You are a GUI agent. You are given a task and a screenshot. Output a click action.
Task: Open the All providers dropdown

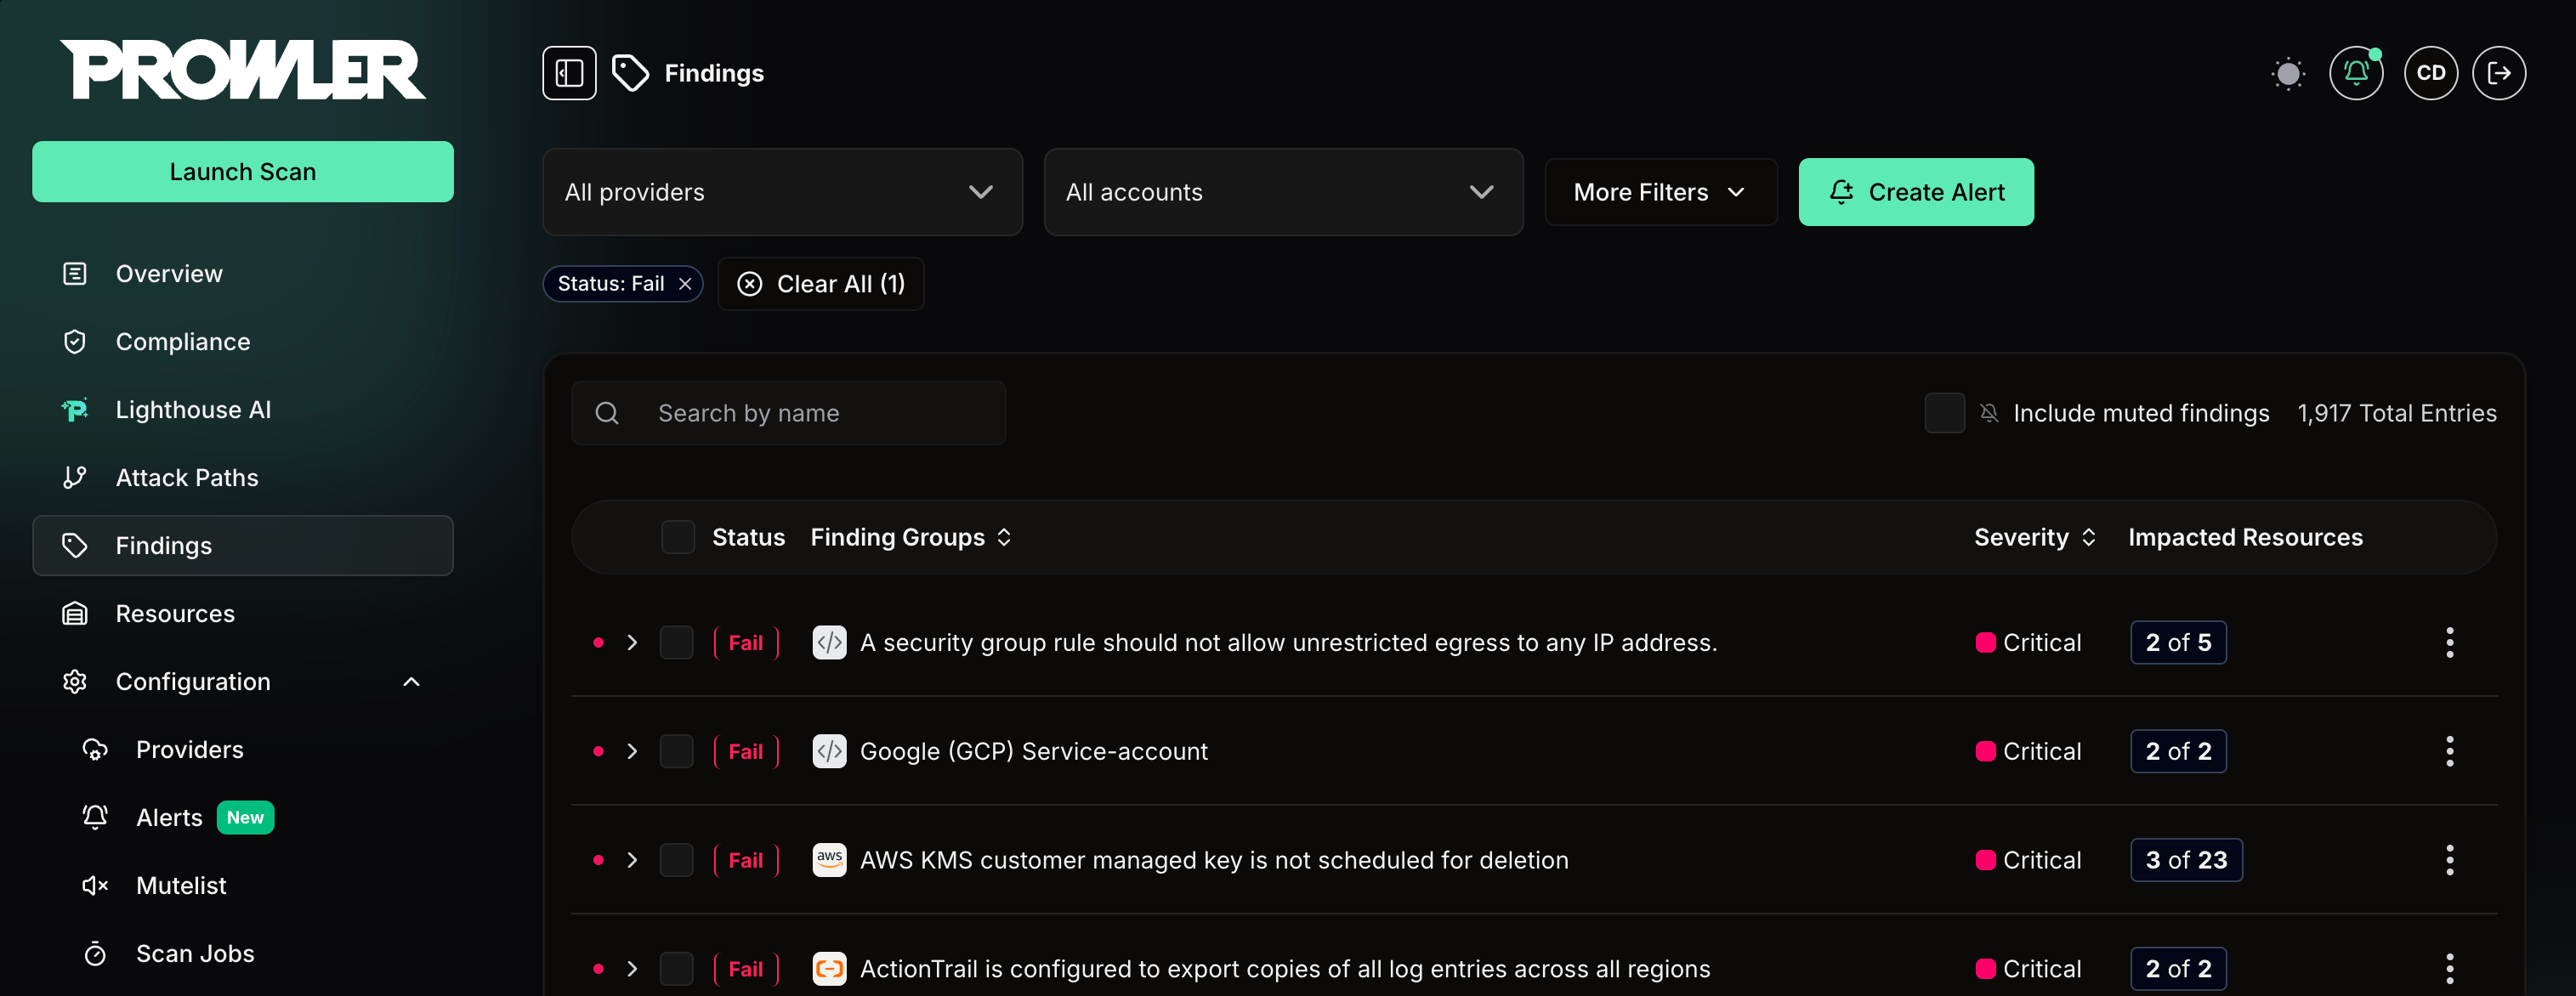782,192
